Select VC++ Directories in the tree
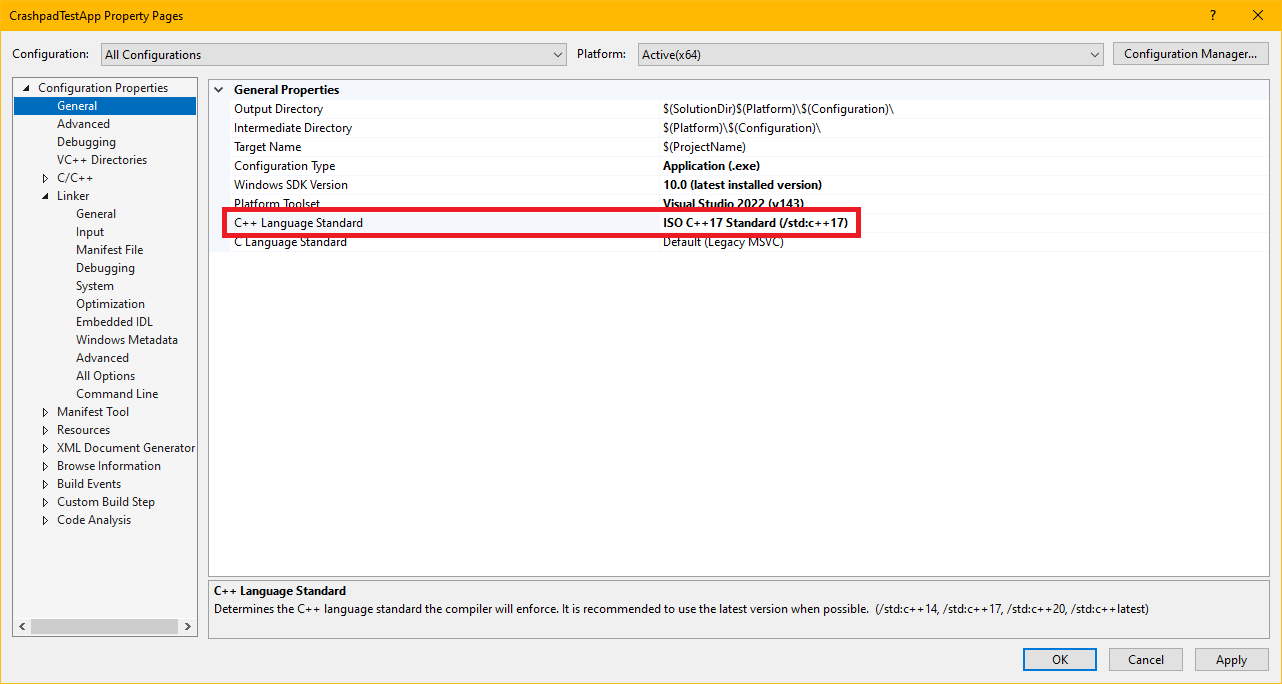The height and width of the screenshot is (684, 1282). pyautogui.click(x=102, y=160)
